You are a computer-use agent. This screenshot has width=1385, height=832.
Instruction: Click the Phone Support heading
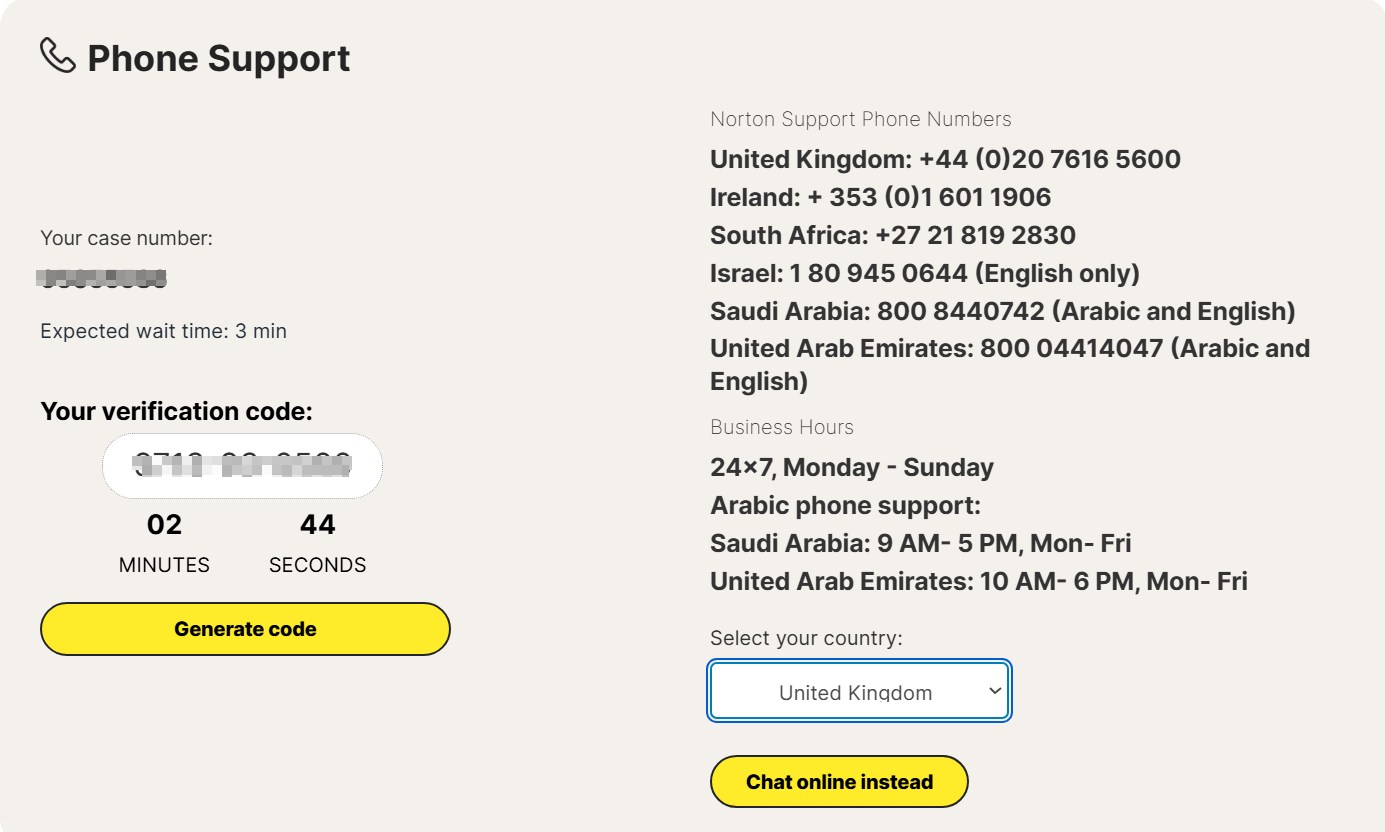[218, 58]
